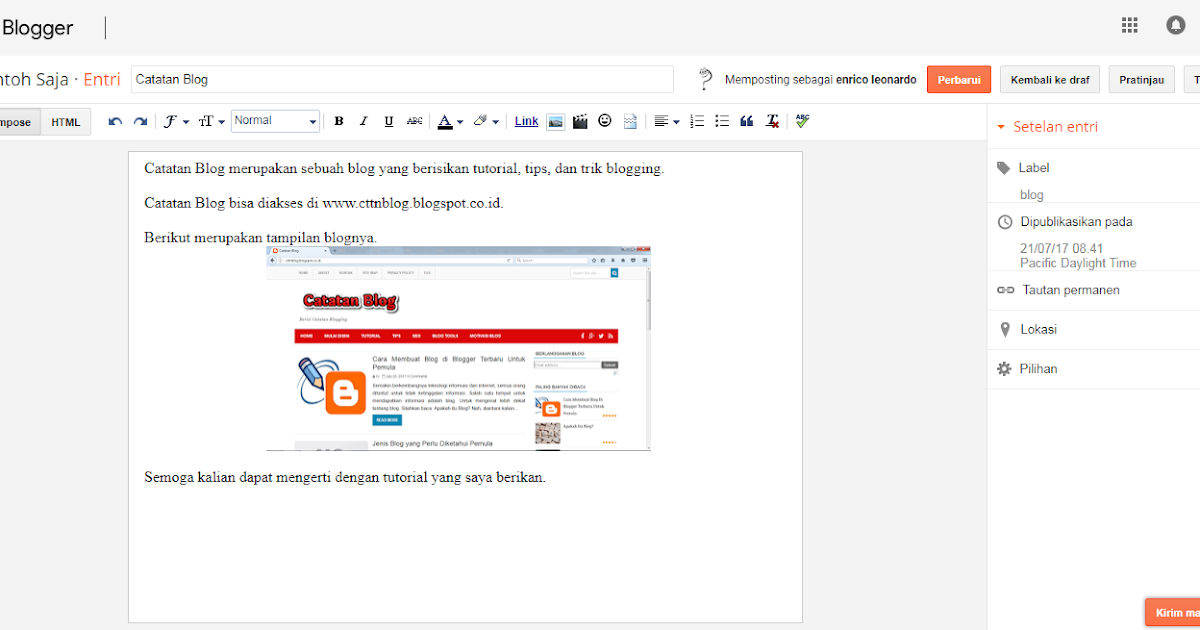Open the Label settings in the sidebar
This screenshot has width=1200, height=630.
tap(1034, 167)
